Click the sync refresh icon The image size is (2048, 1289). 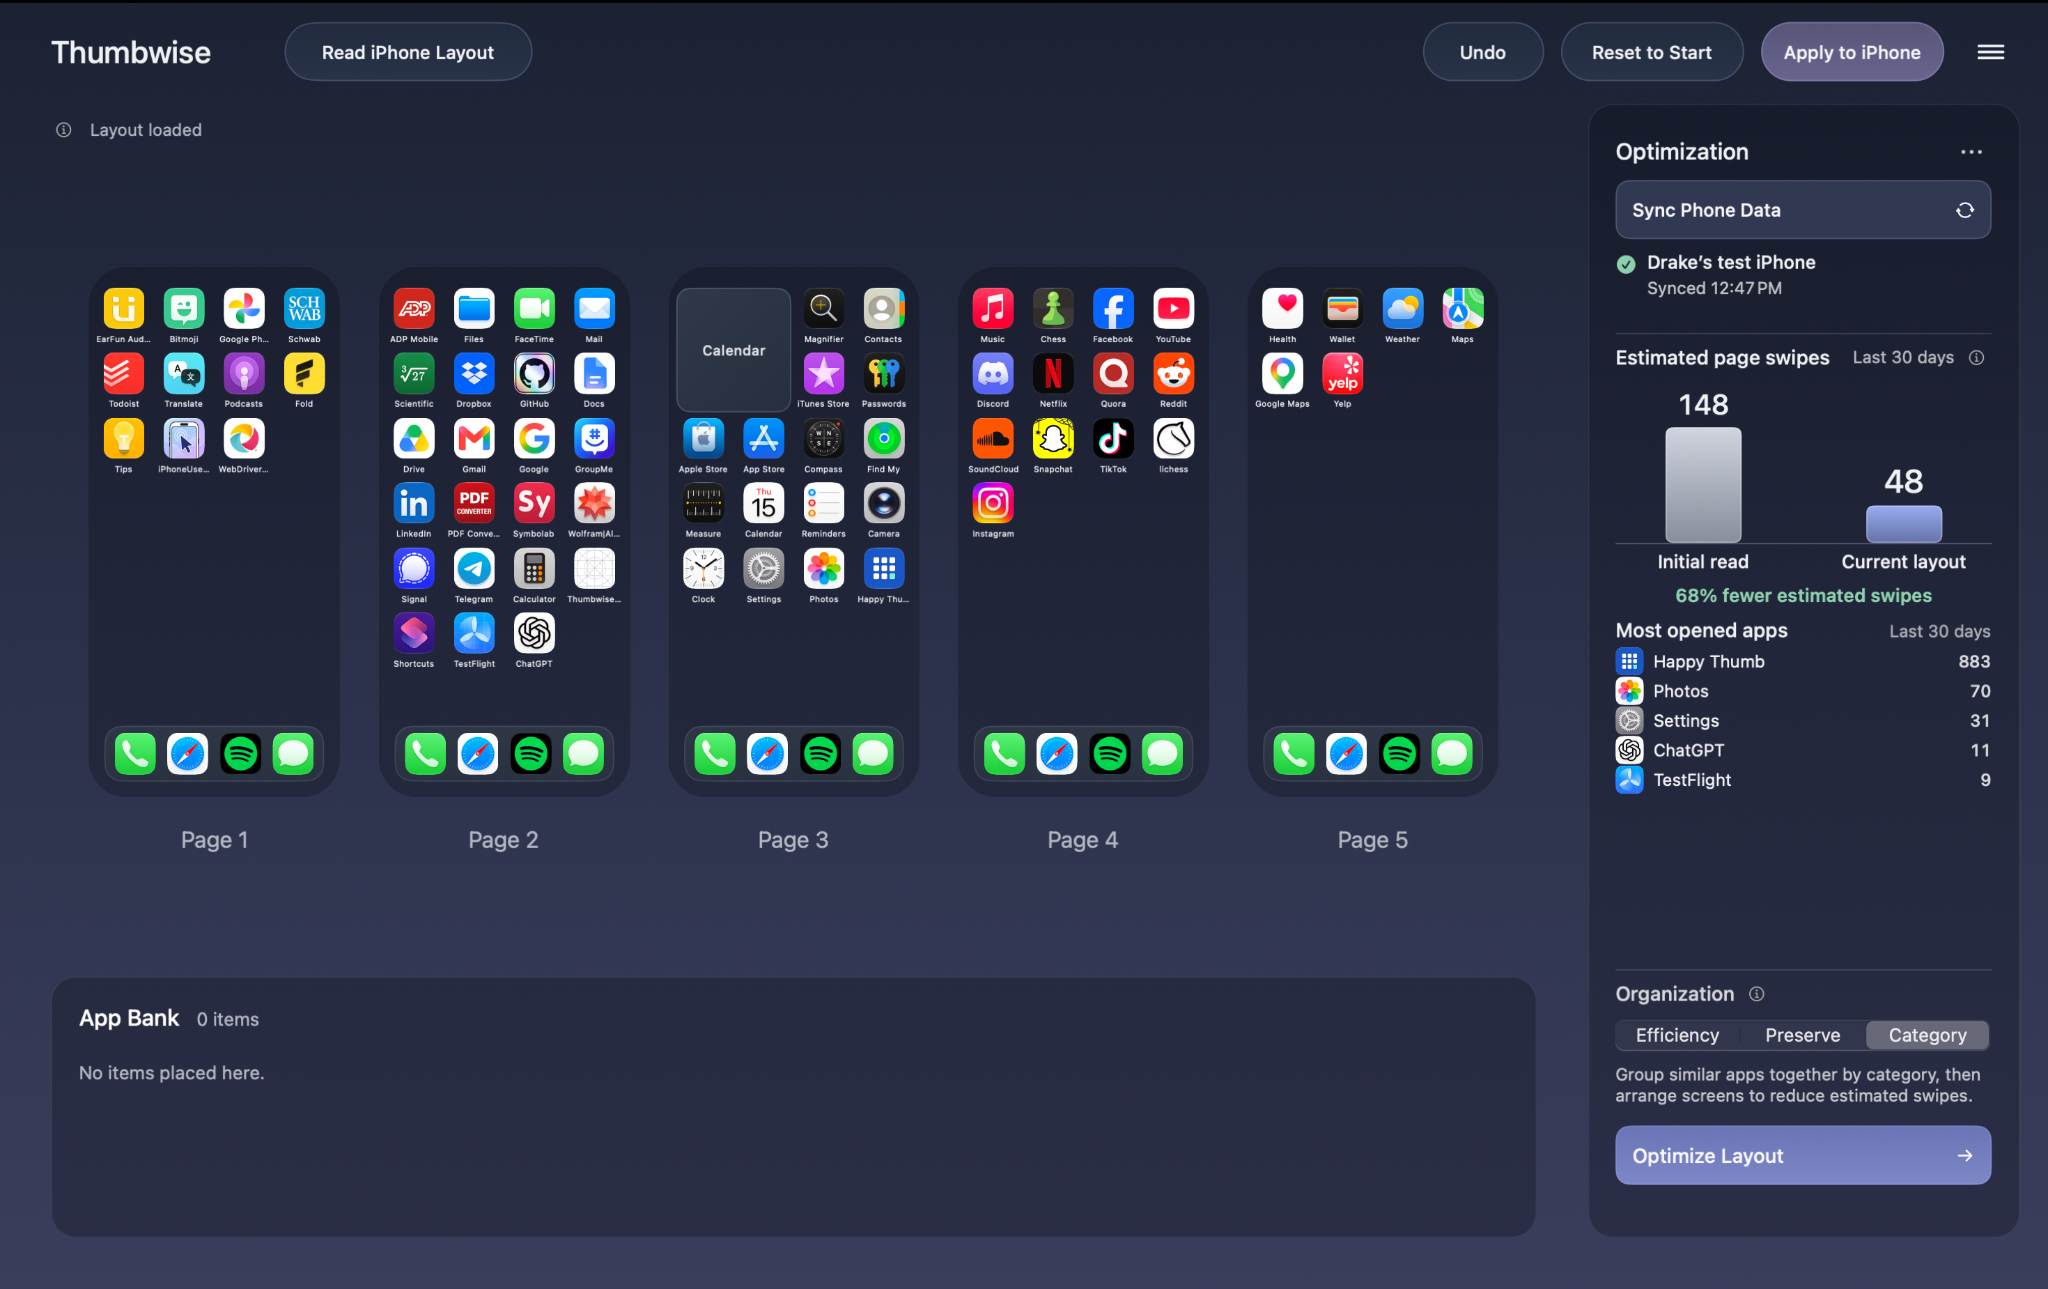(1965, 210)
